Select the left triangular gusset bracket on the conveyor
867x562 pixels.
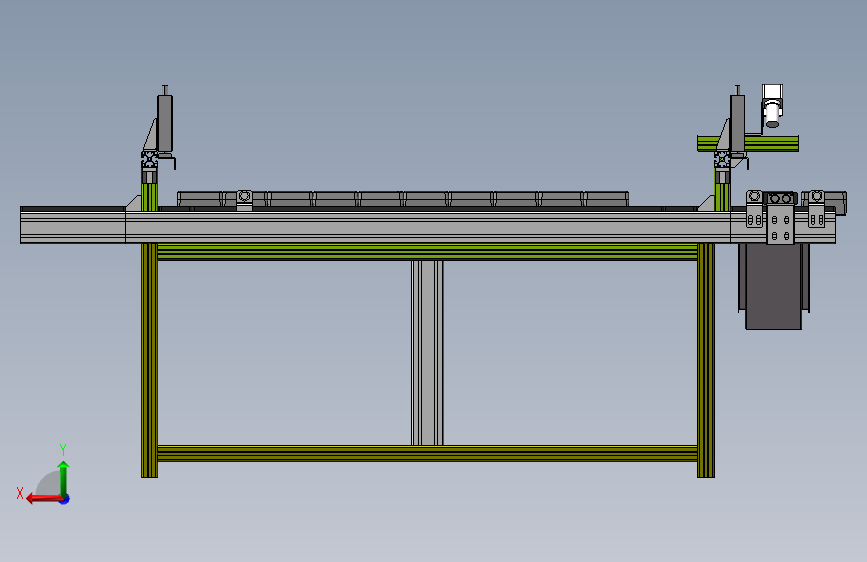(133, 203)
